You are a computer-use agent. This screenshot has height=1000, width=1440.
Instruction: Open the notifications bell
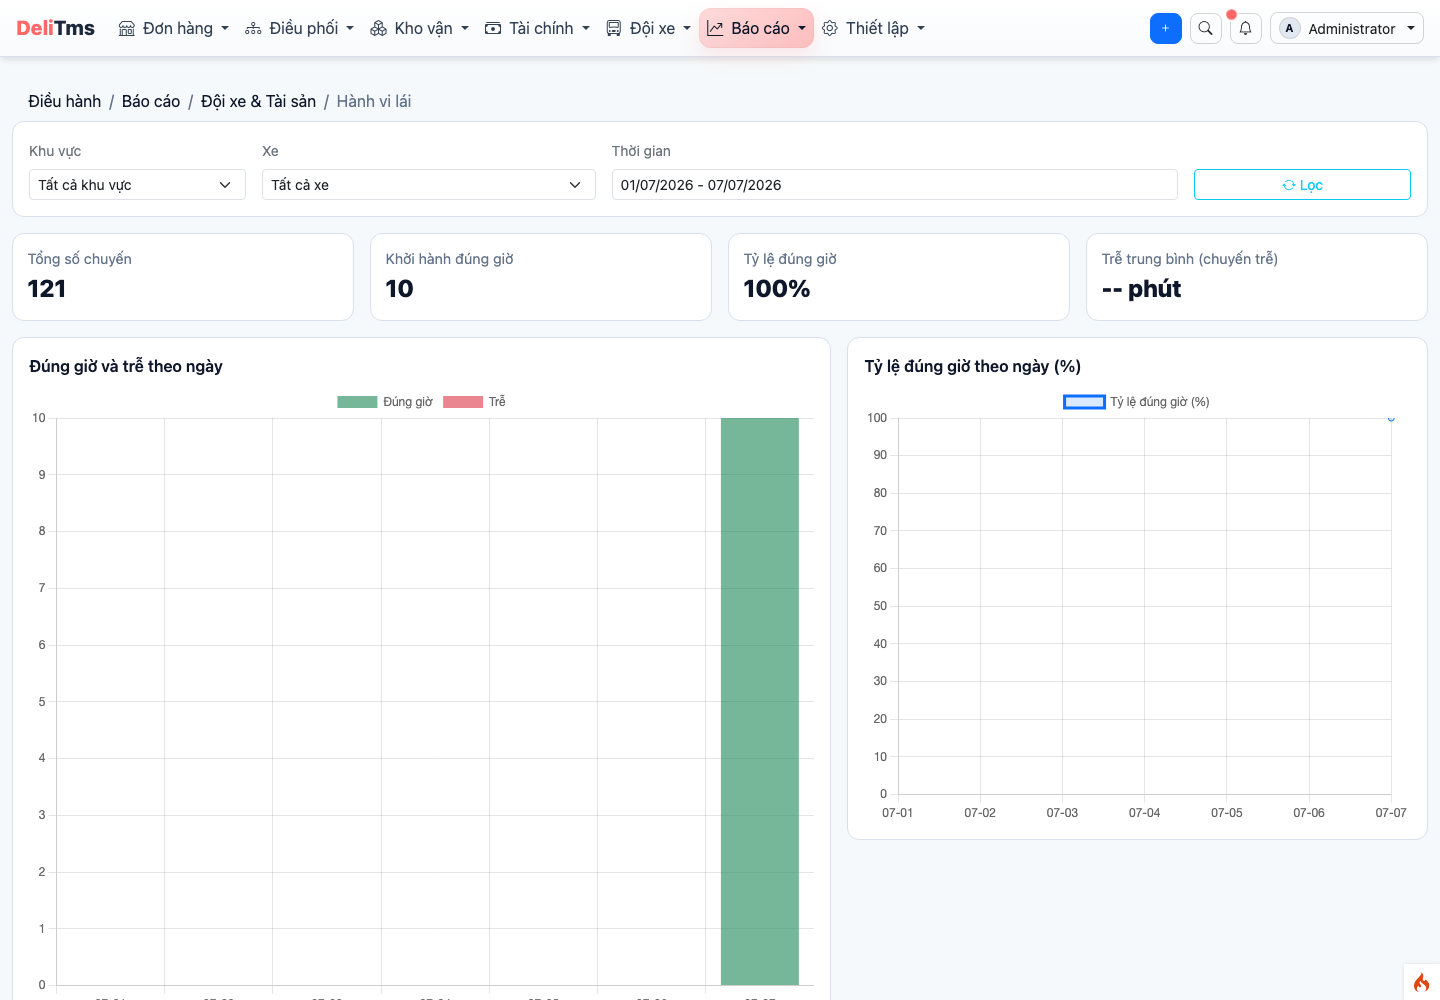point(1245,28)
